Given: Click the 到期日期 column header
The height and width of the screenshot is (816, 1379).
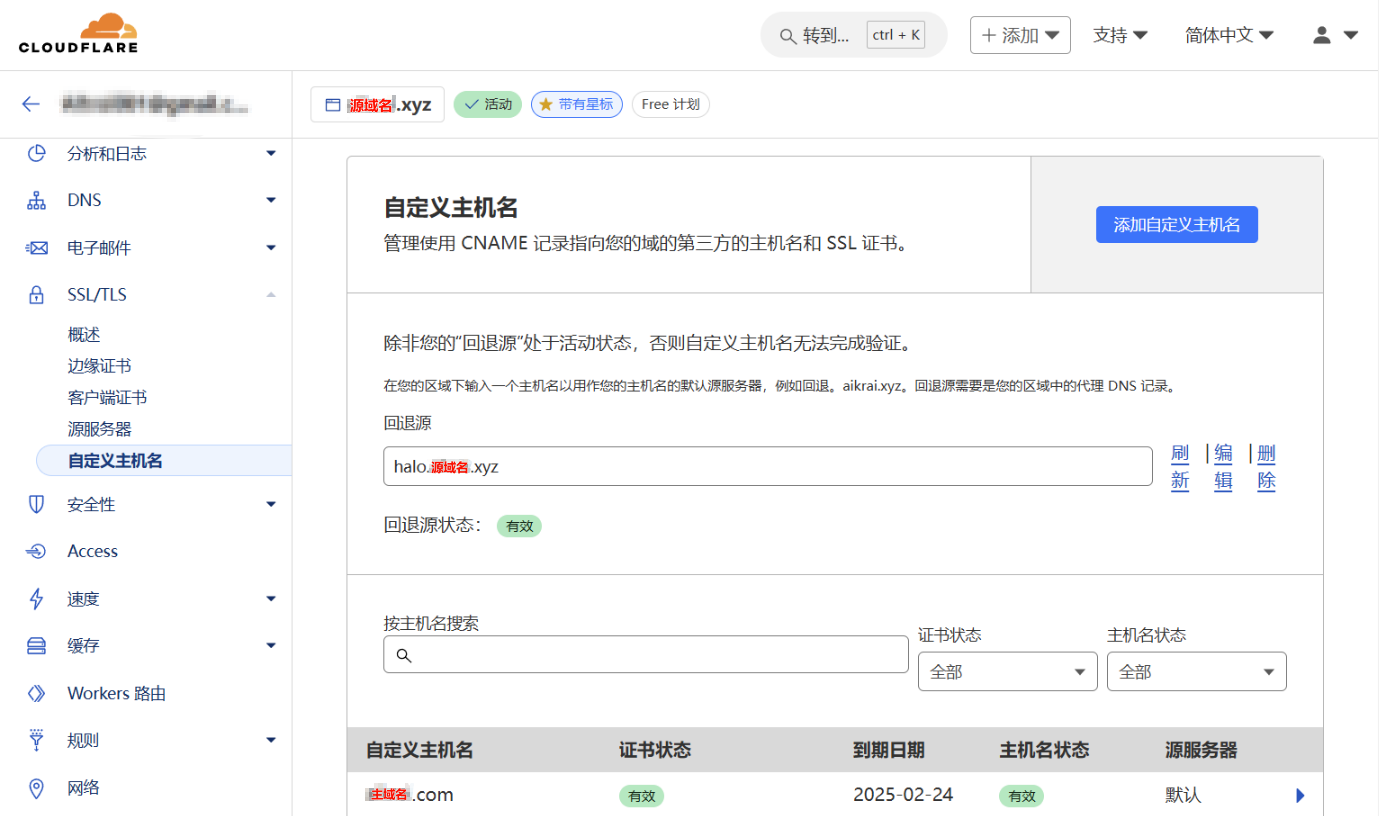Looking at the screenshot, I should tap(889, 750).
